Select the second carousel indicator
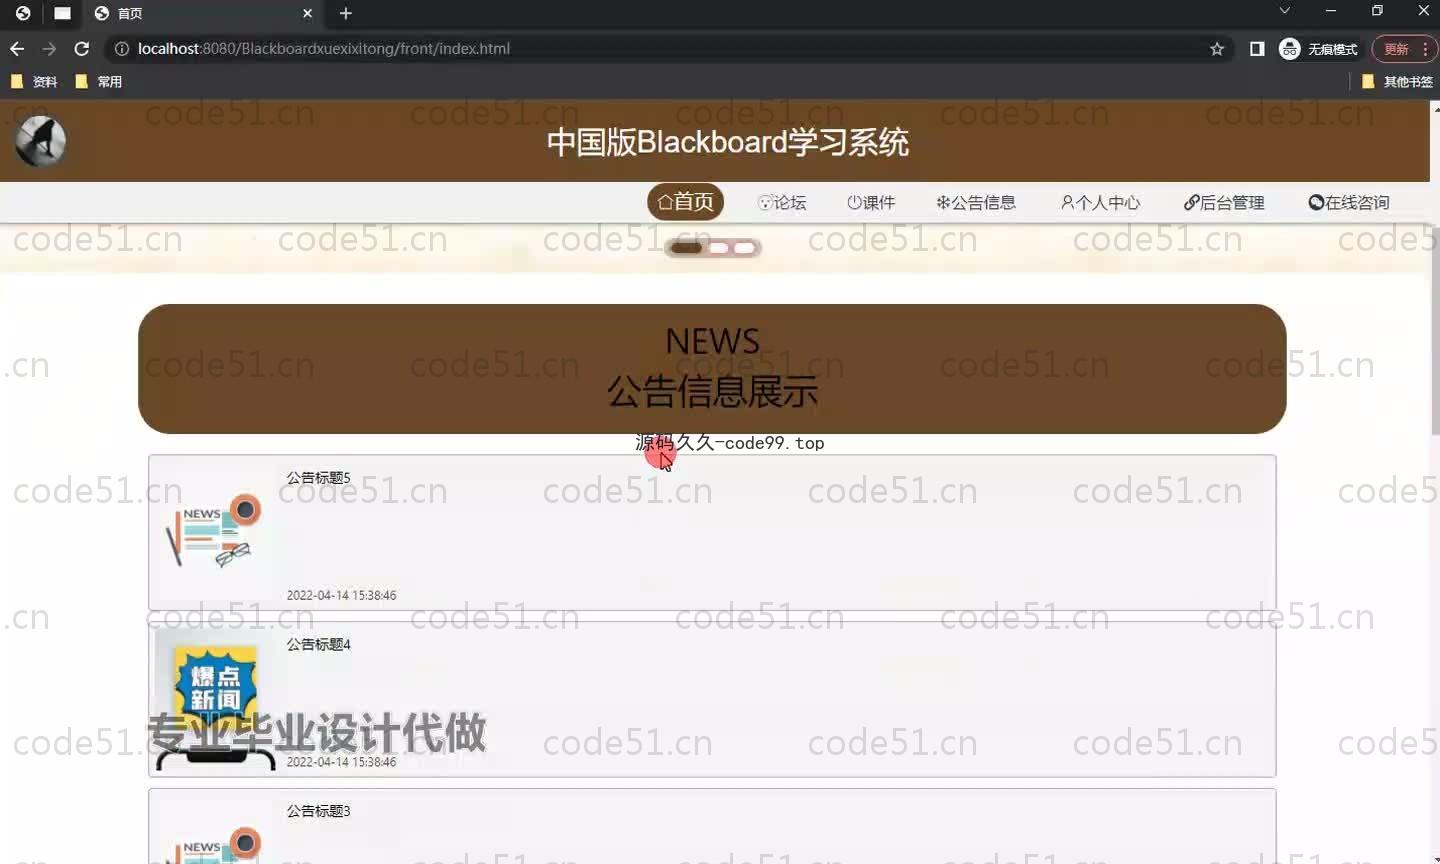1440x864 pixels. [x=719, y=248]
